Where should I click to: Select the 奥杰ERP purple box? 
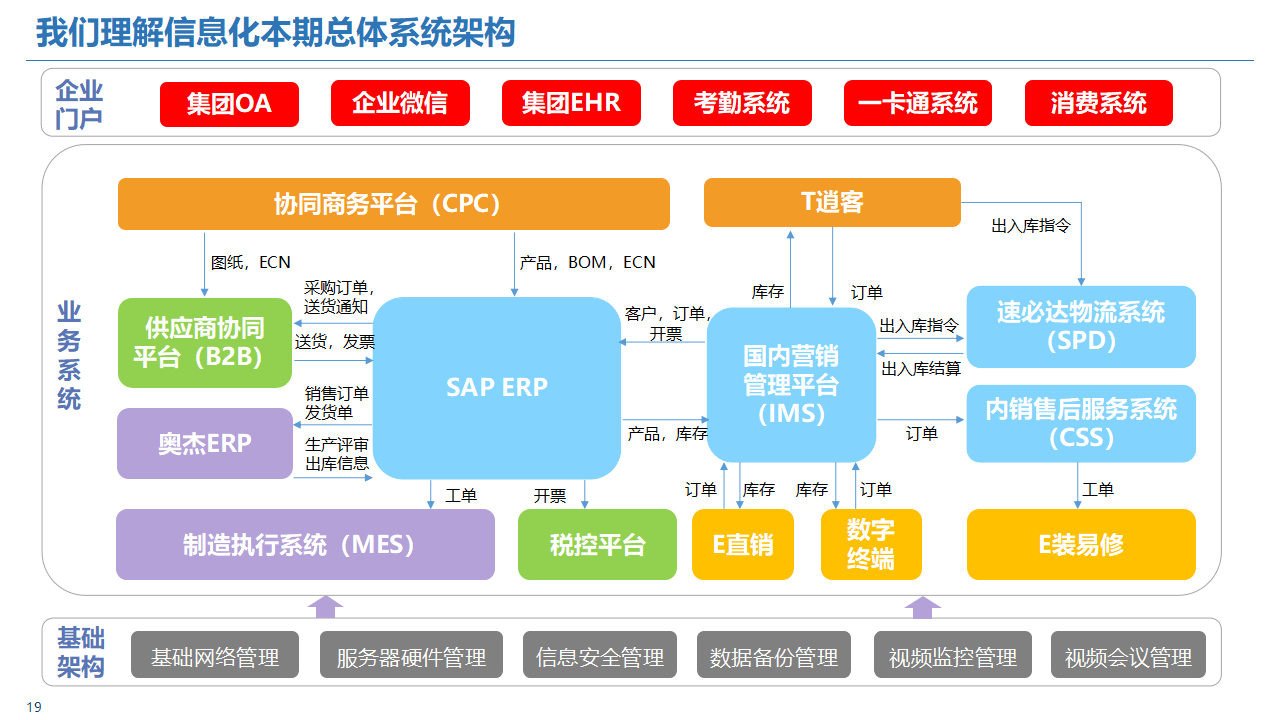coord(205,444)
